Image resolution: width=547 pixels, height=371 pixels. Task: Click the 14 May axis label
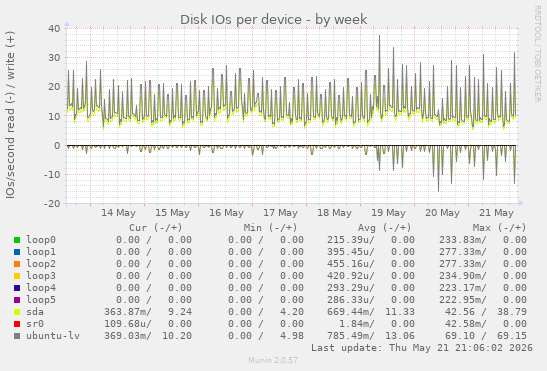pyautogui.click(x=118, y=213)
